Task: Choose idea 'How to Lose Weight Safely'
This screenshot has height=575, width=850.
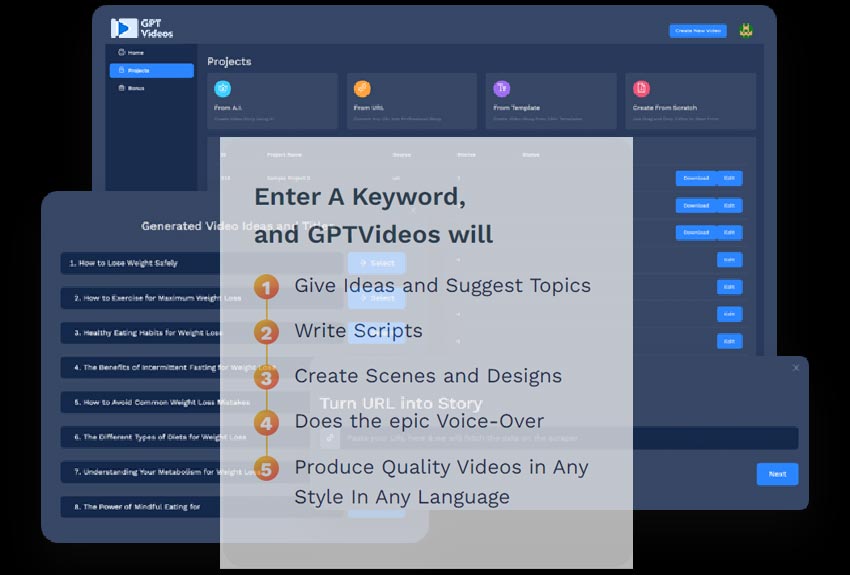Action: pyautogui.click(x=202, y=263)
